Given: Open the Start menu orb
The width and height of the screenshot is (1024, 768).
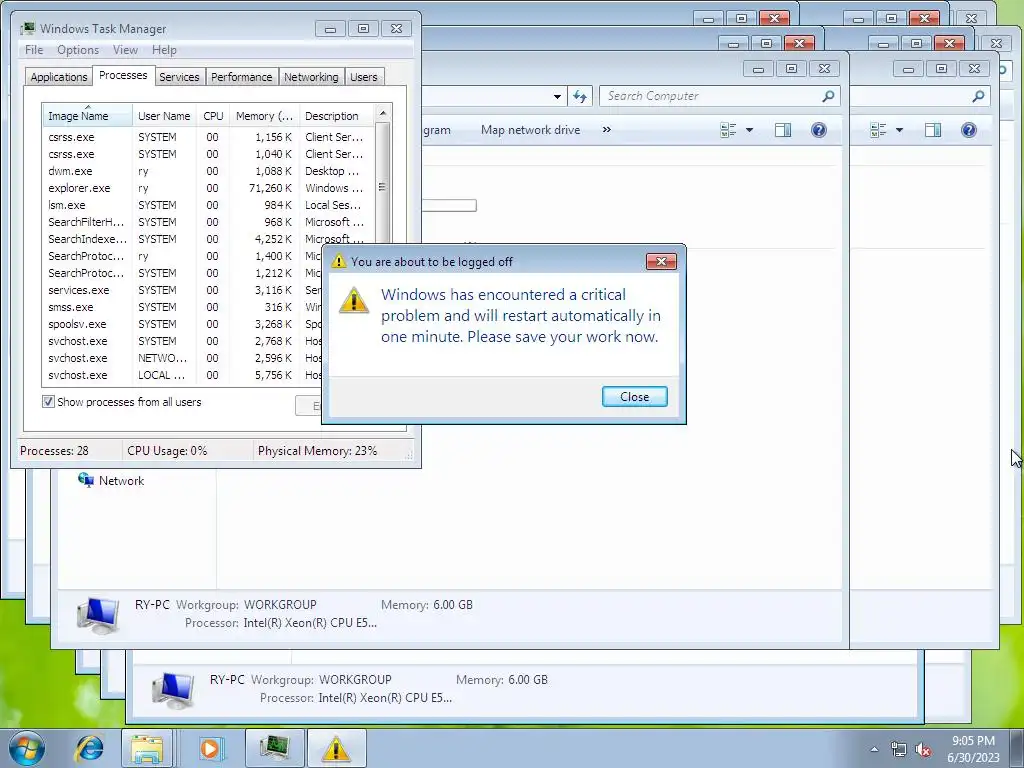Looking at the screenshot, I should click(26, 748).
